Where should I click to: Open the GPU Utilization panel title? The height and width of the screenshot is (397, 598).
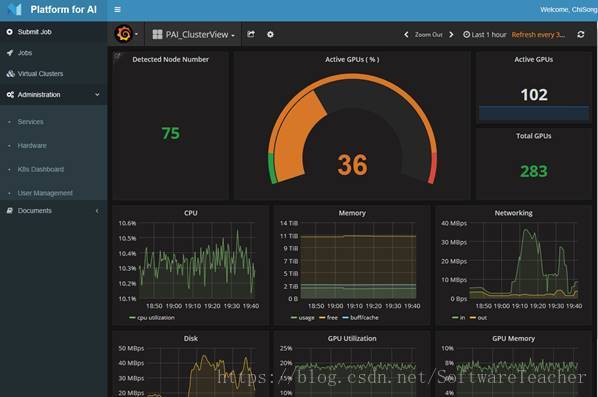[x=352, y=338]
